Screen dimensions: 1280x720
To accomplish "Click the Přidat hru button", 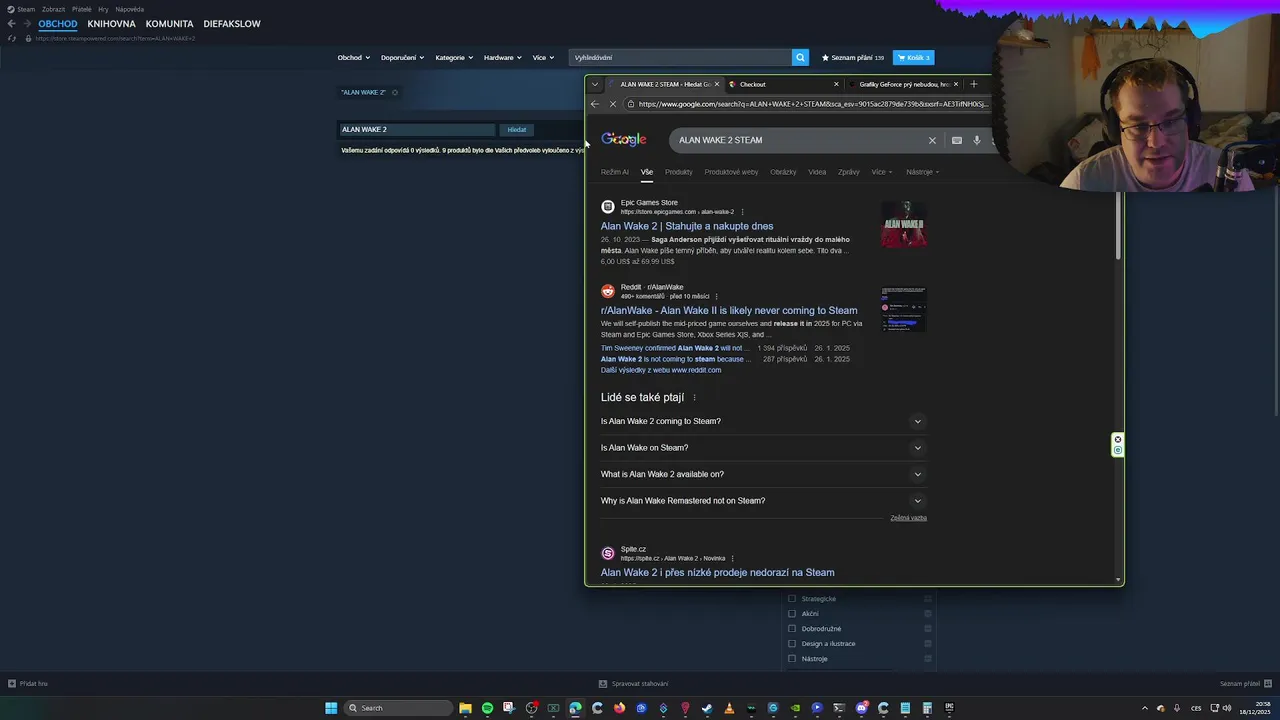I will 28,684.
